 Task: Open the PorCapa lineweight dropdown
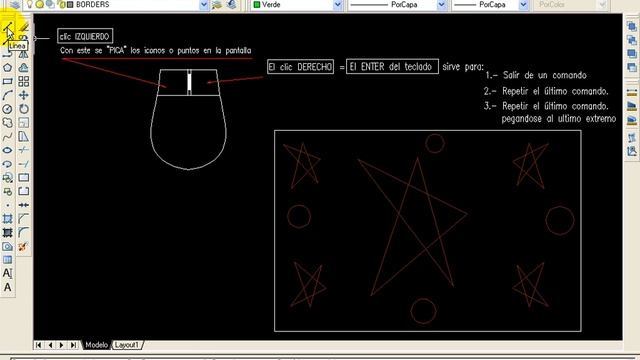coord(523,5)
